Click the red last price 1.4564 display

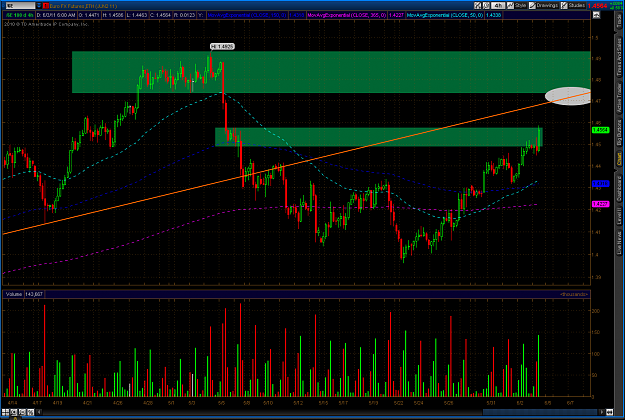597,6
